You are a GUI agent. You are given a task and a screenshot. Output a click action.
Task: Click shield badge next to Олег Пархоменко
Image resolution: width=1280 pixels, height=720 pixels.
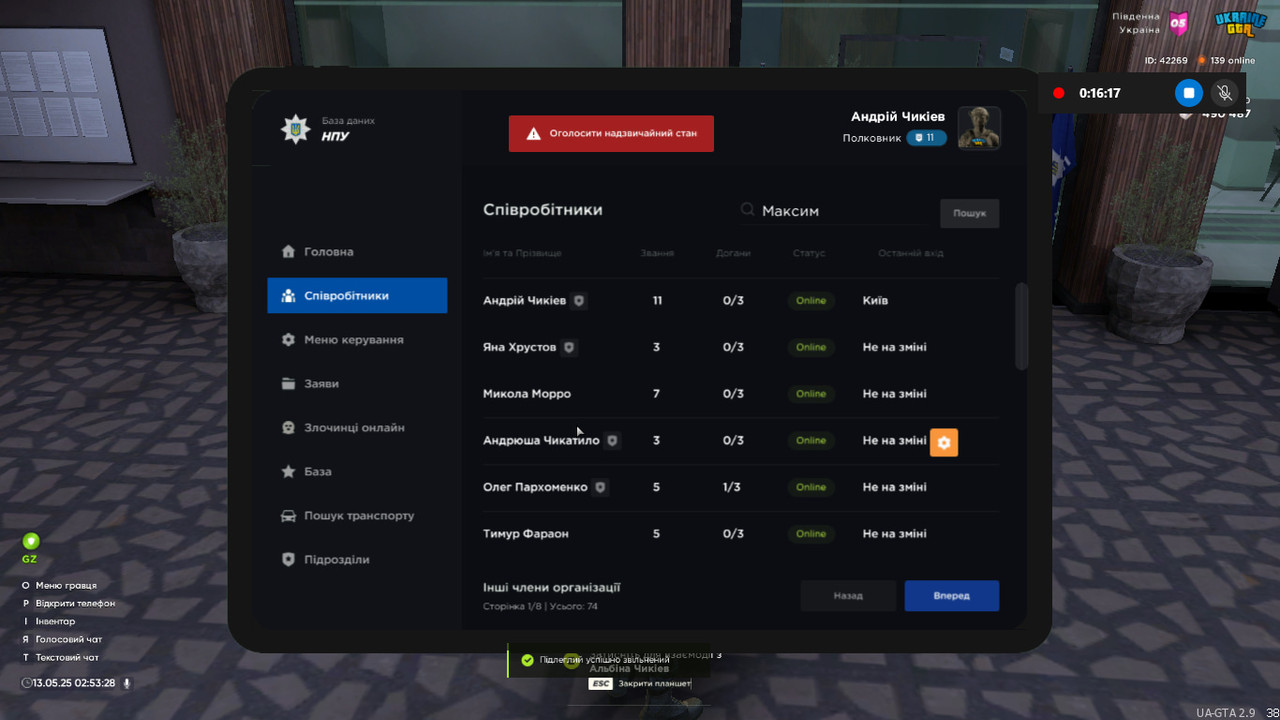[x=600, y=488]
